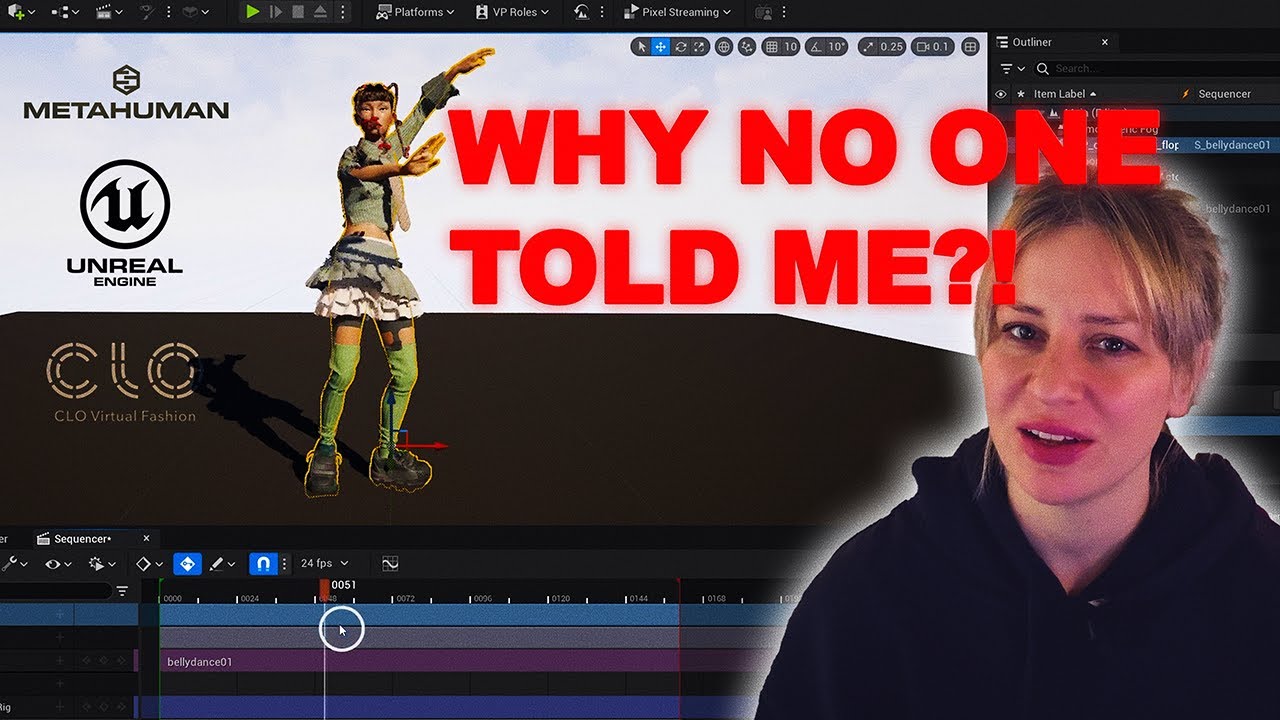1280x720 pixels.
Task: Click the Outliner search field
Action: click(x=1155, y=68)
